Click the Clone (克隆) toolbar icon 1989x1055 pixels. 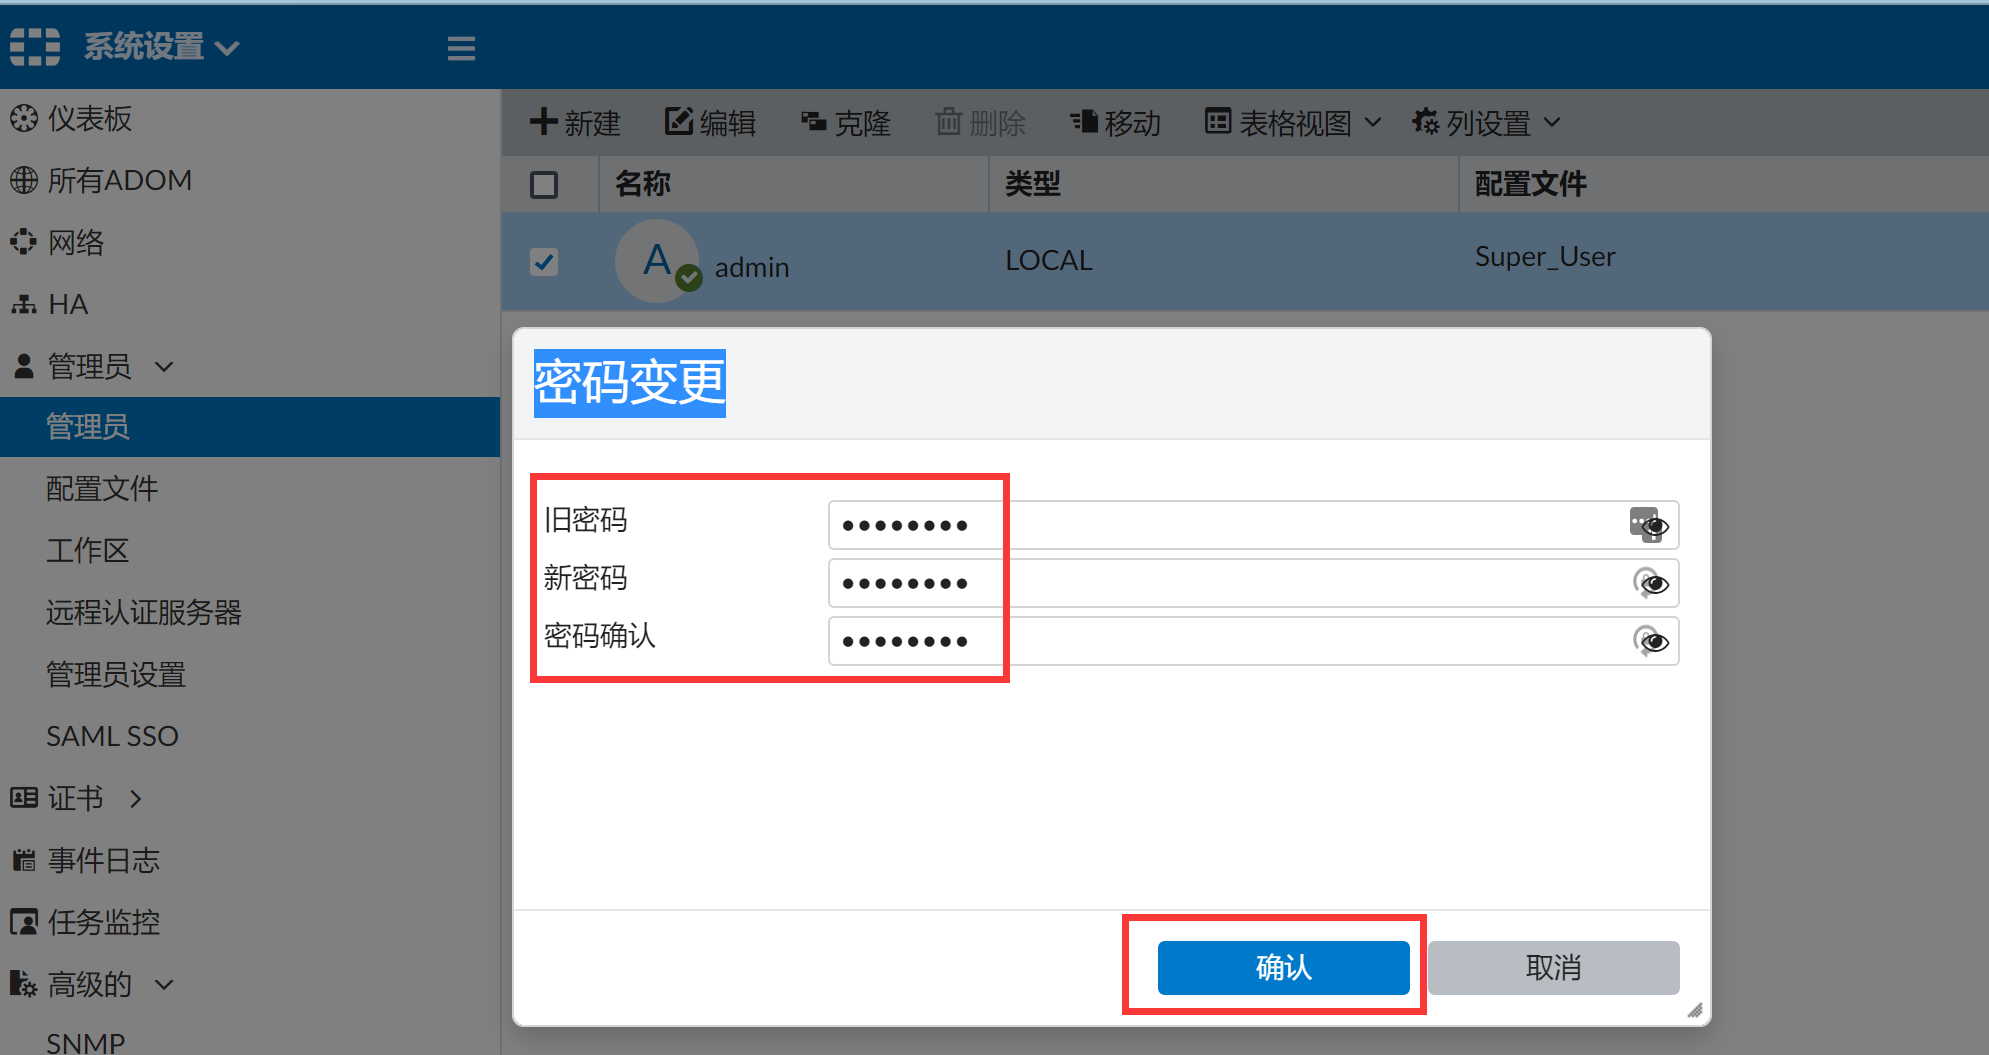[x=813, y=122]
